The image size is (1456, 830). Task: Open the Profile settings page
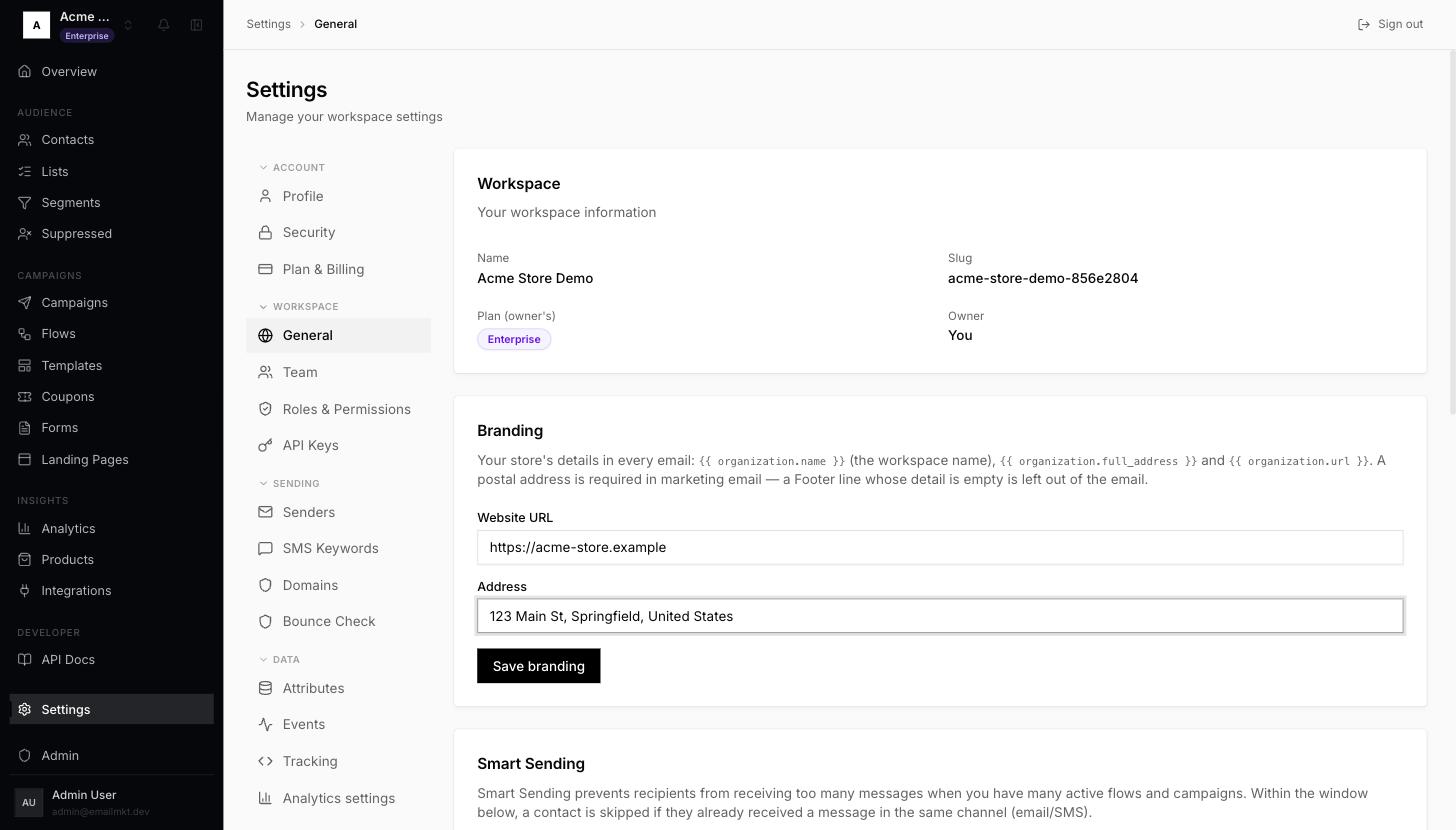(x=338, y=197)
